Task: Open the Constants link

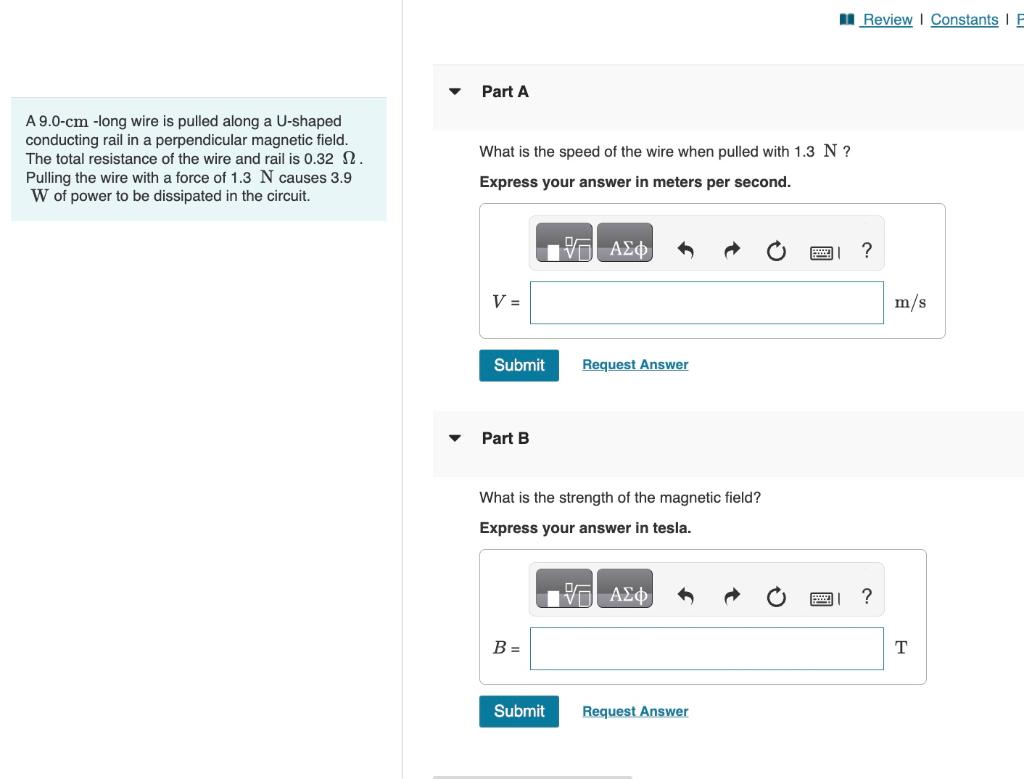Action: pyautogui.click(x=964, y=20)
